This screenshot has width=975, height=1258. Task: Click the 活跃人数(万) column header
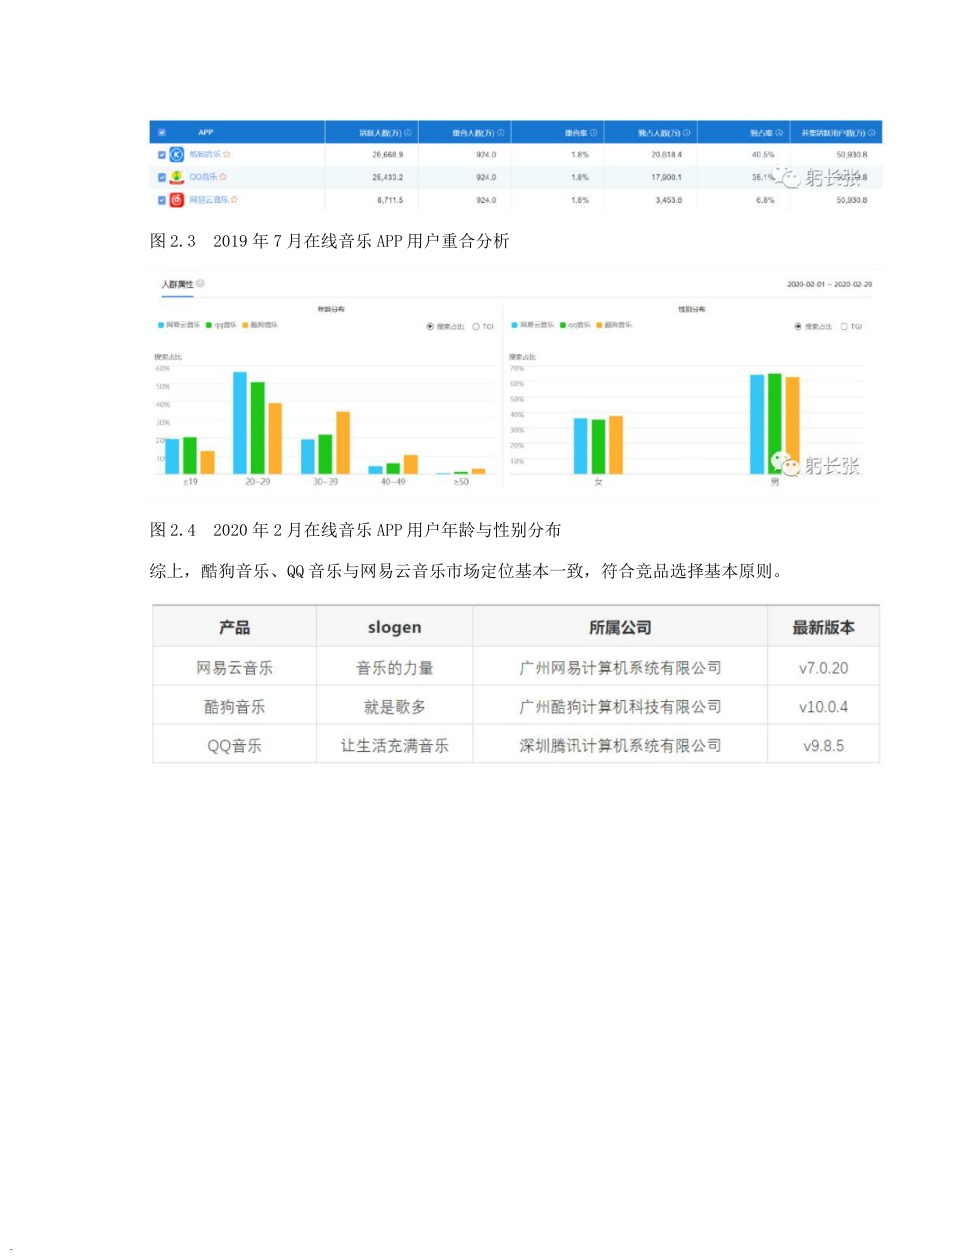click(x=380, y=133)
